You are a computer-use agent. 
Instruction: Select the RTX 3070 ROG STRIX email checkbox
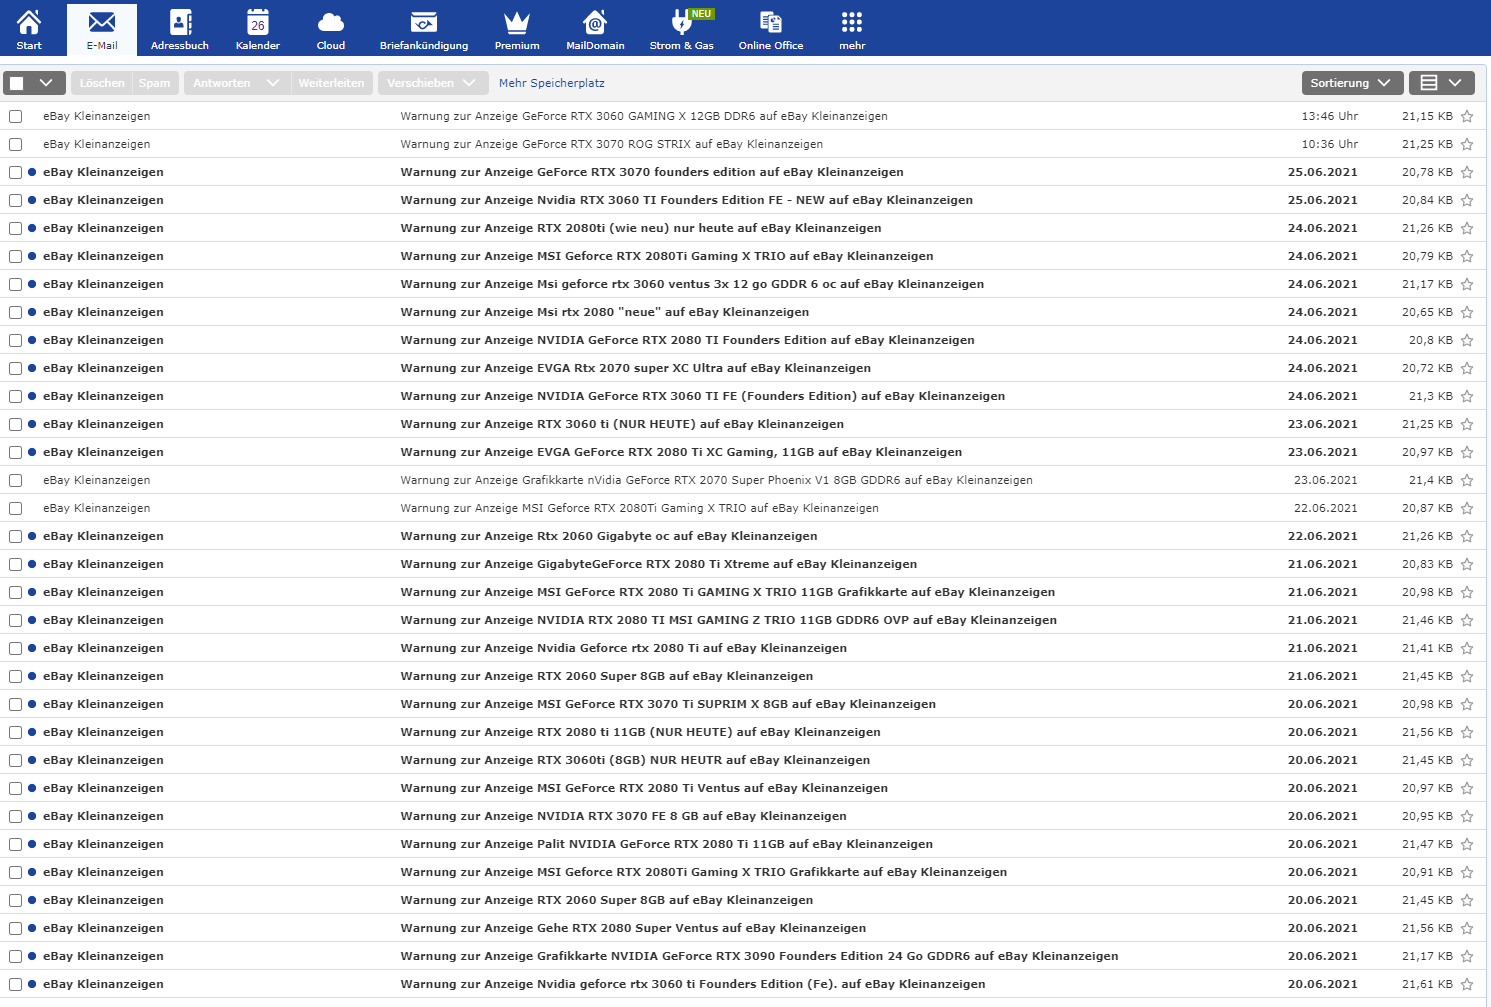point(15,144)
